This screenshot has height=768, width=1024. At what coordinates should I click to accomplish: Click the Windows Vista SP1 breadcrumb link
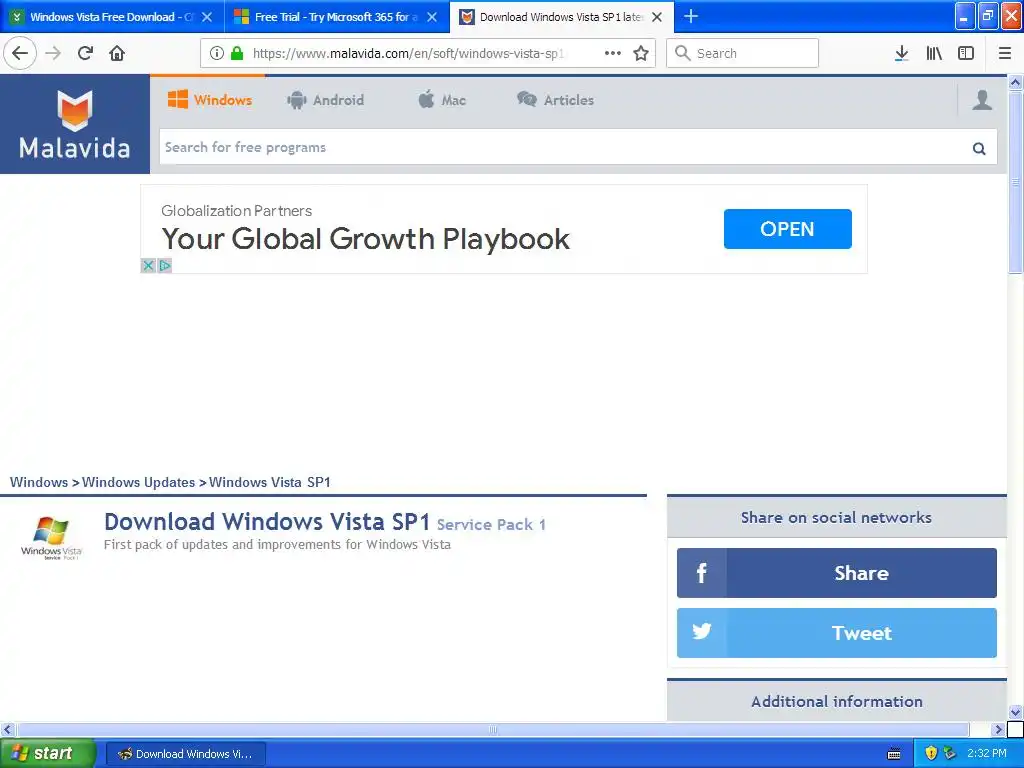(x=270, y=482)
